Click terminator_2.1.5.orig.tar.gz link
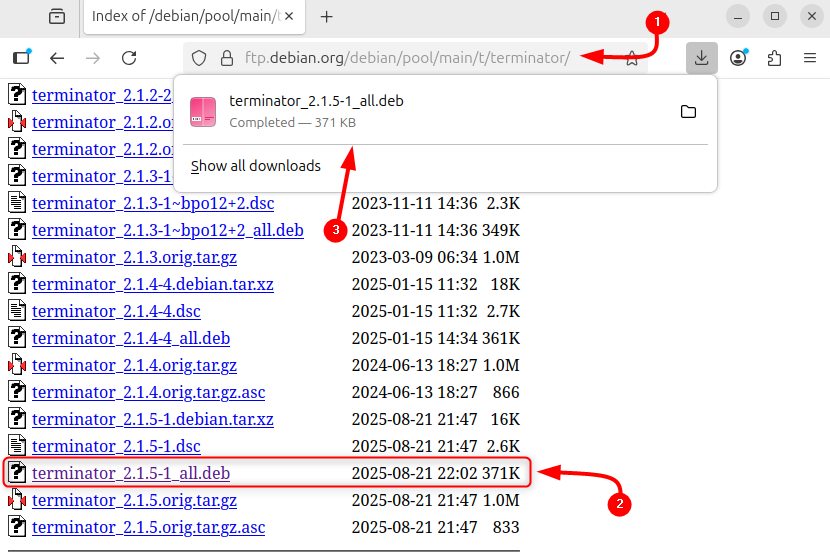 [134, 500]
